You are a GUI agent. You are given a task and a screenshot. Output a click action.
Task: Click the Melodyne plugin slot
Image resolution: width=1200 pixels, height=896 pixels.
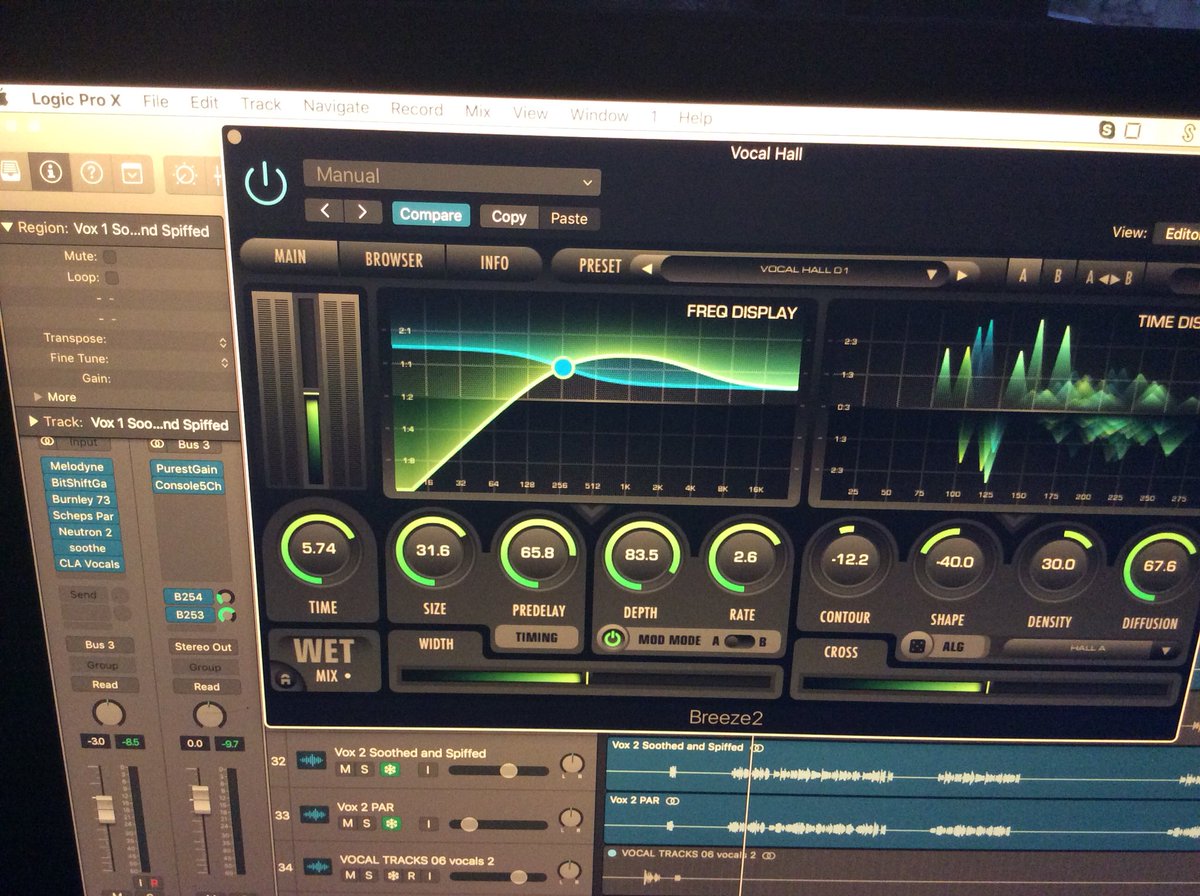[x=77, y=467]
